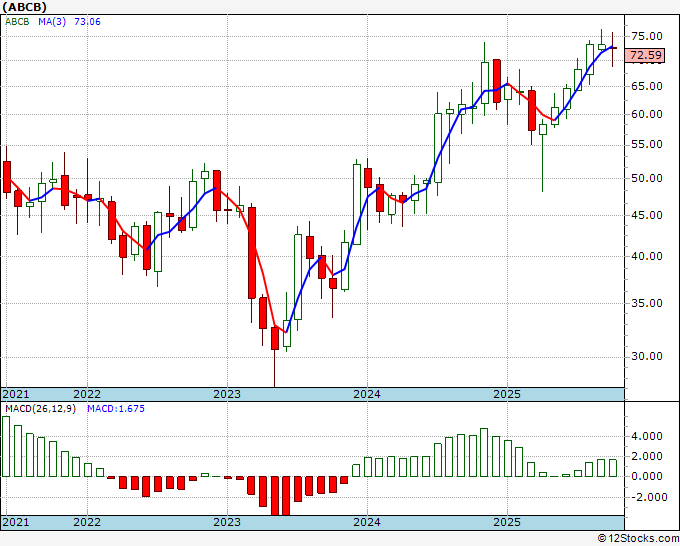Screen dimensions: 680x546
Task: Click the MACD:1.675 value label
Action: pyautogui.click(x=116, y=409)
